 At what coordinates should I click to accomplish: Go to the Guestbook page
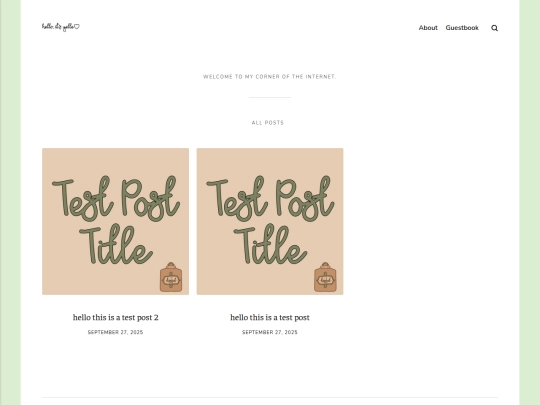pos(462,28)
